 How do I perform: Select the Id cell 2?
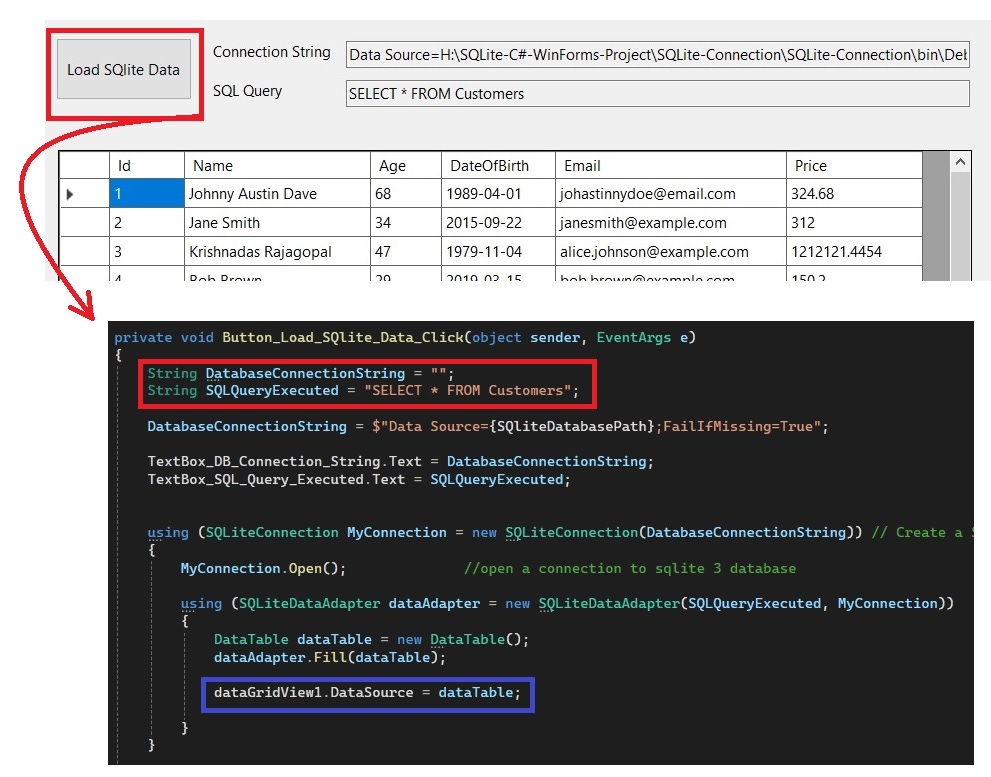coord(147,223)
